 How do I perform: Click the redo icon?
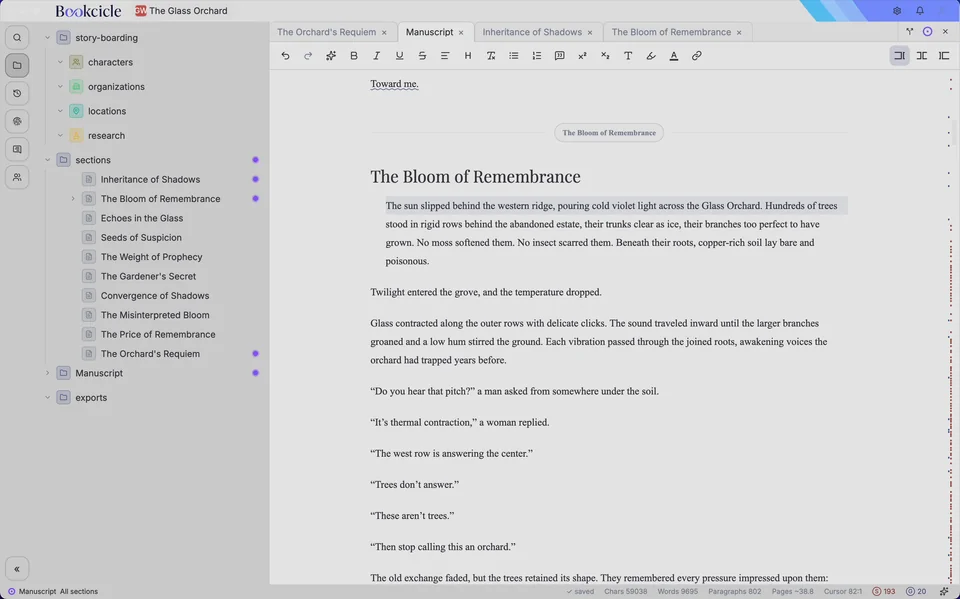[308, 56]
